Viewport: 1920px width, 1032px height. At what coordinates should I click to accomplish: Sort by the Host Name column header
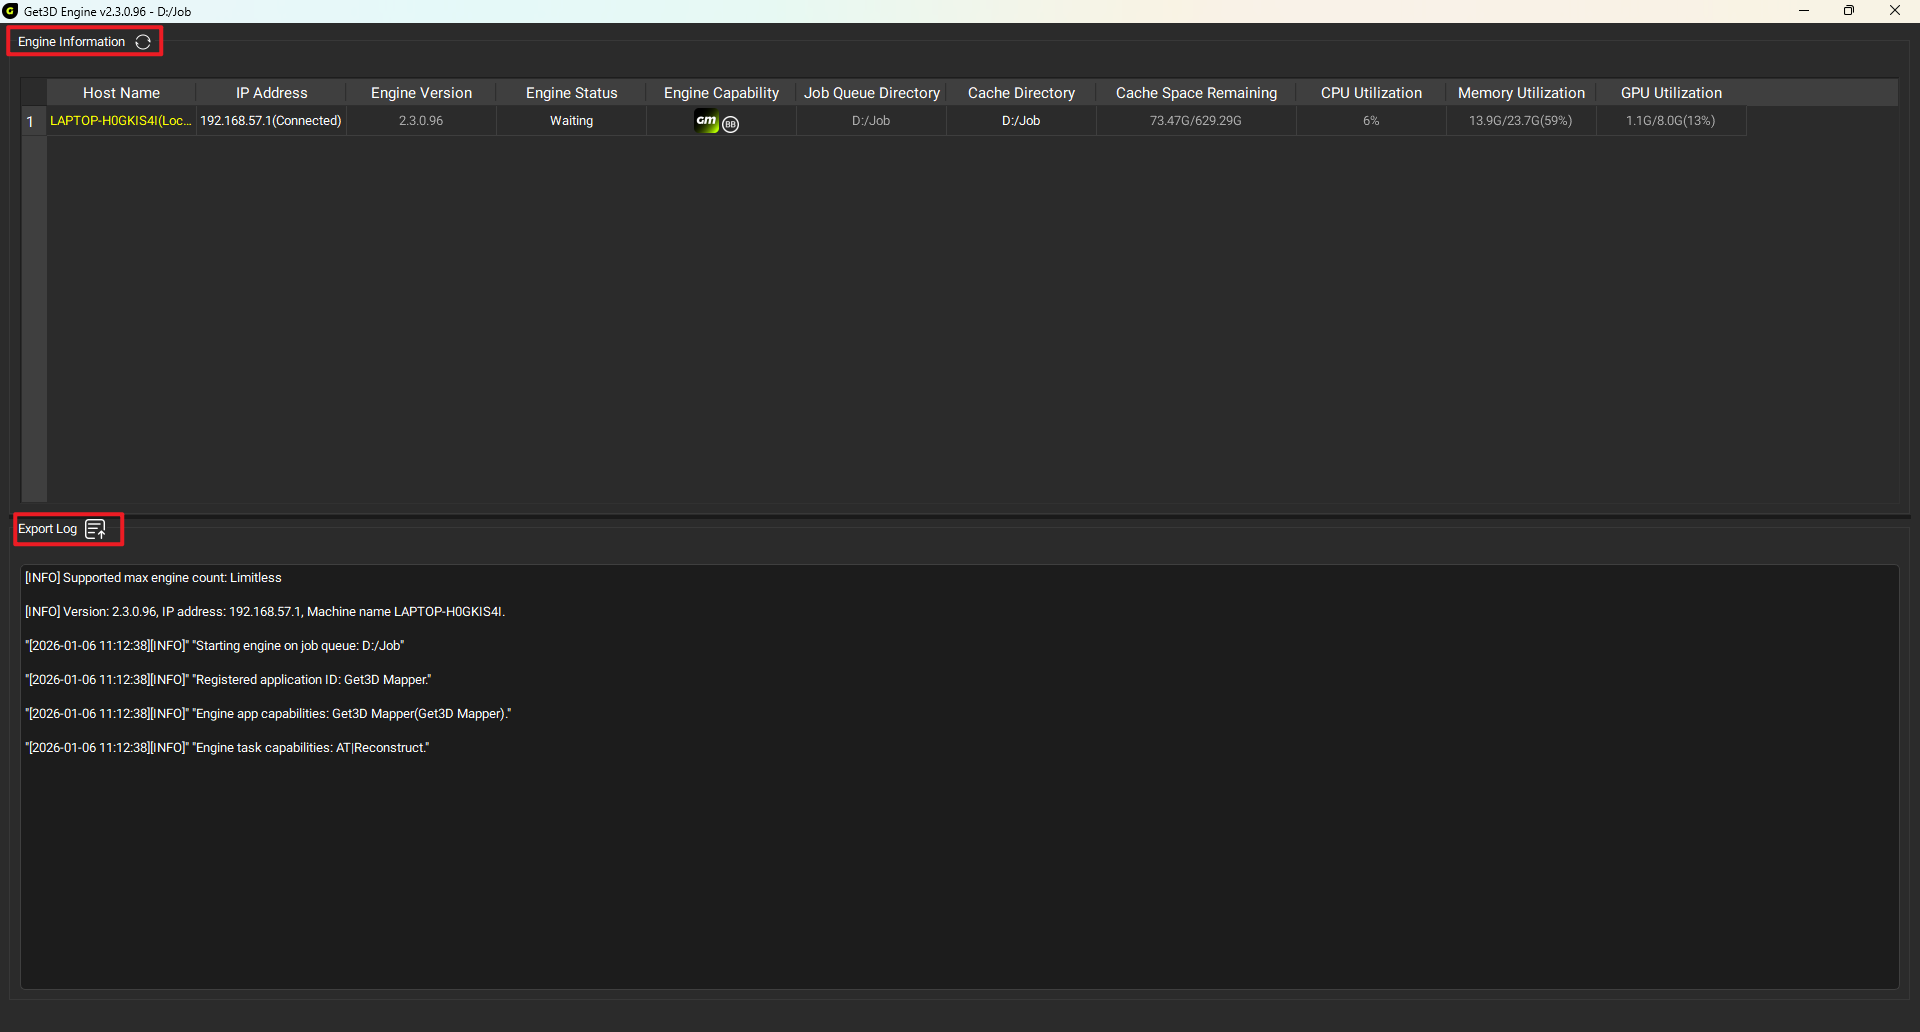tap(121, 93)
